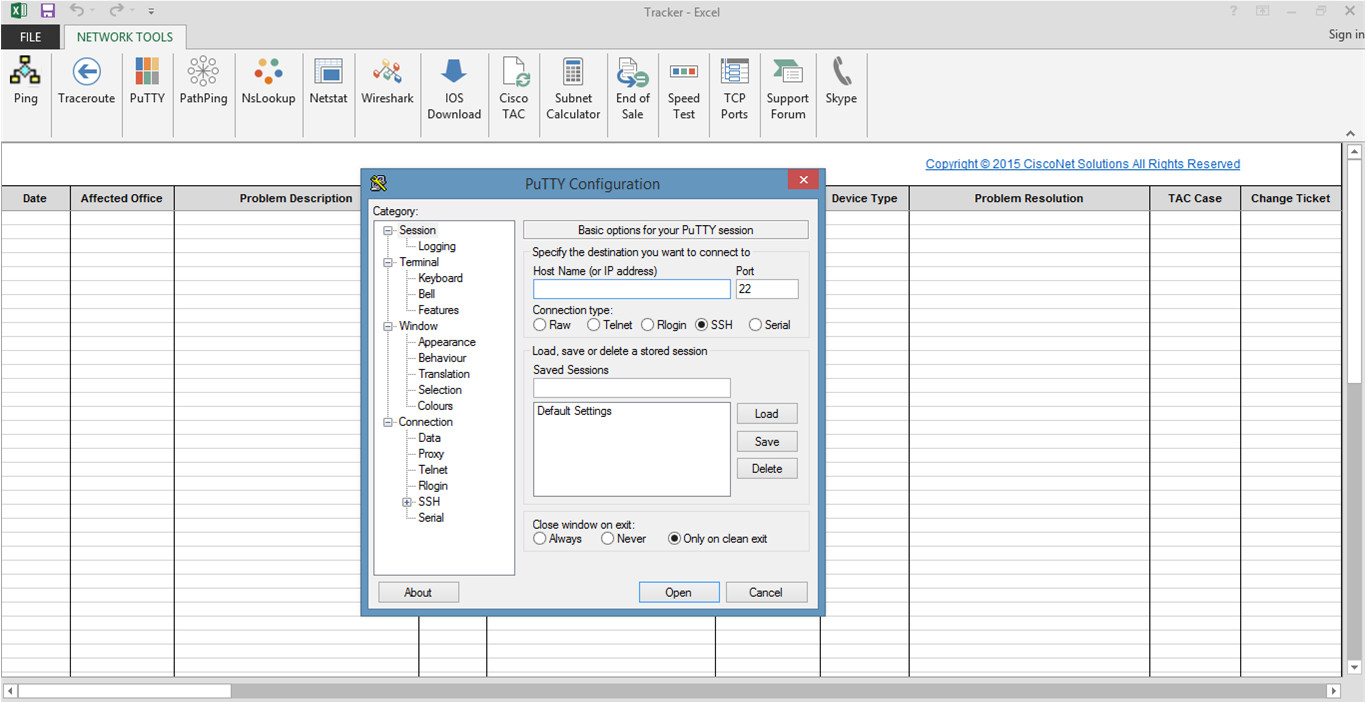Select Serial category in PuTTY tree
The width and height of the screenshot is (1366, 702).
click(431, 518)
